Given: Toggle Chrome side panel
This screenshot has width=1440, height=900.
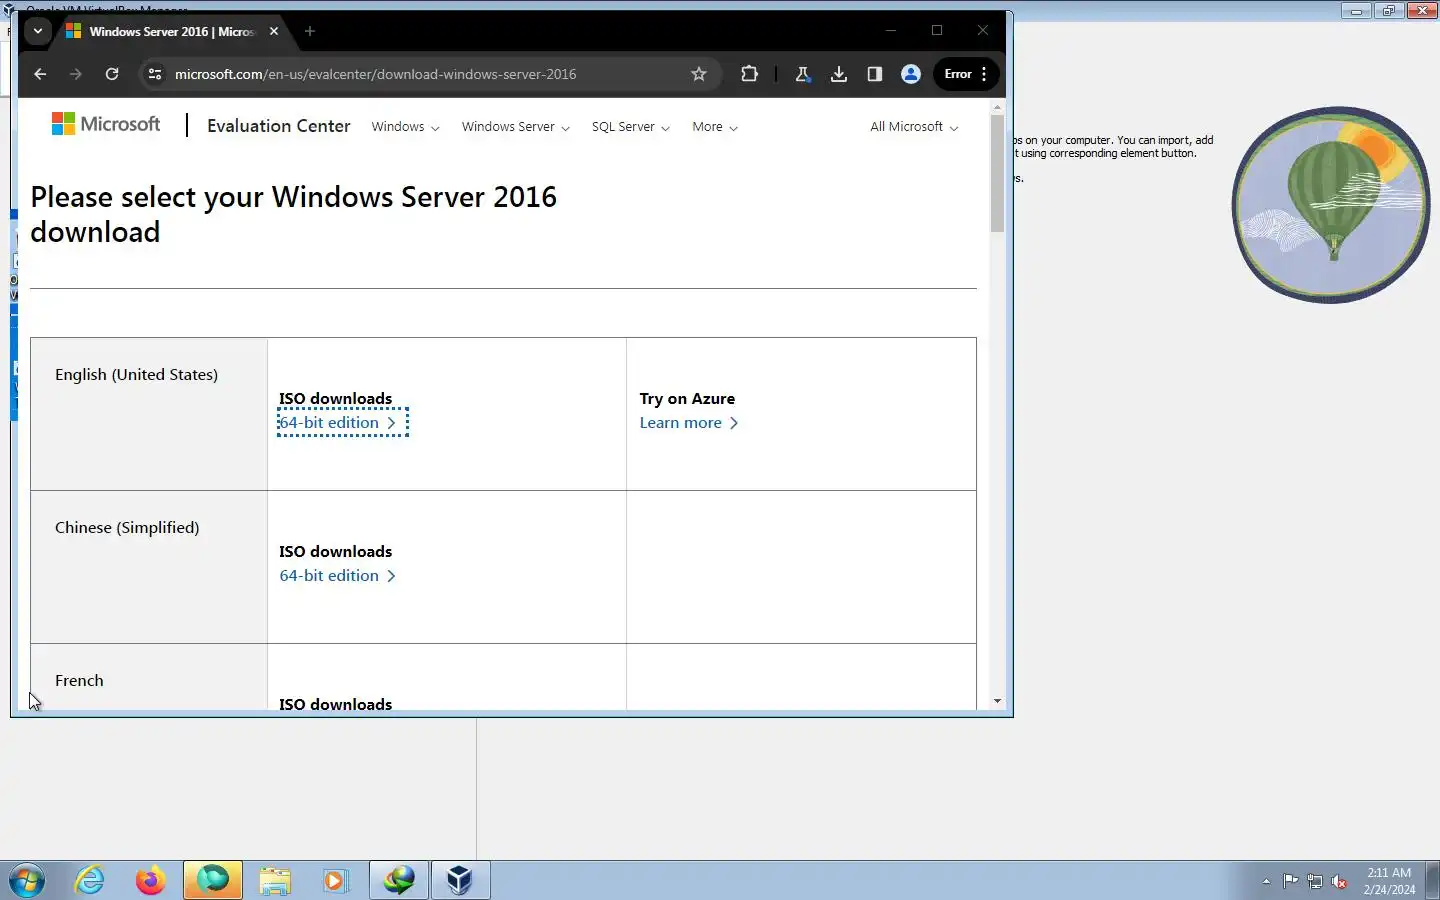Looking at the screenshot, I should click(875, 74).
